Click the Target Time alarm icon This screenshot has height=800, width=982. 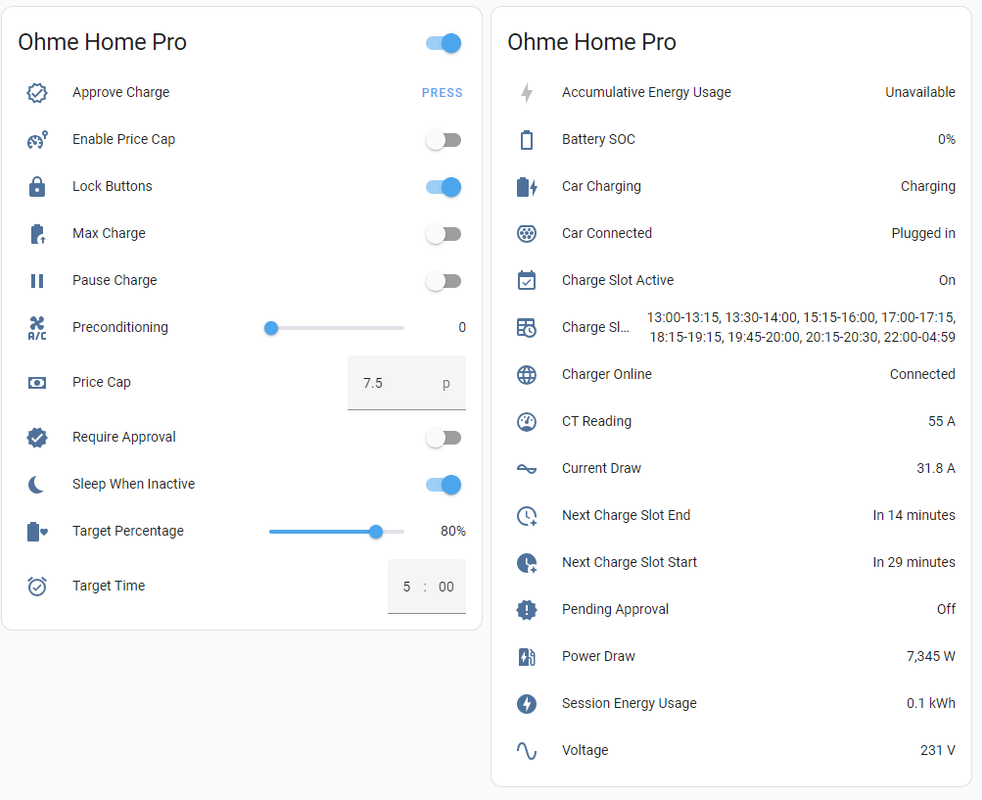pyautogui.click(x=37, y=586)
